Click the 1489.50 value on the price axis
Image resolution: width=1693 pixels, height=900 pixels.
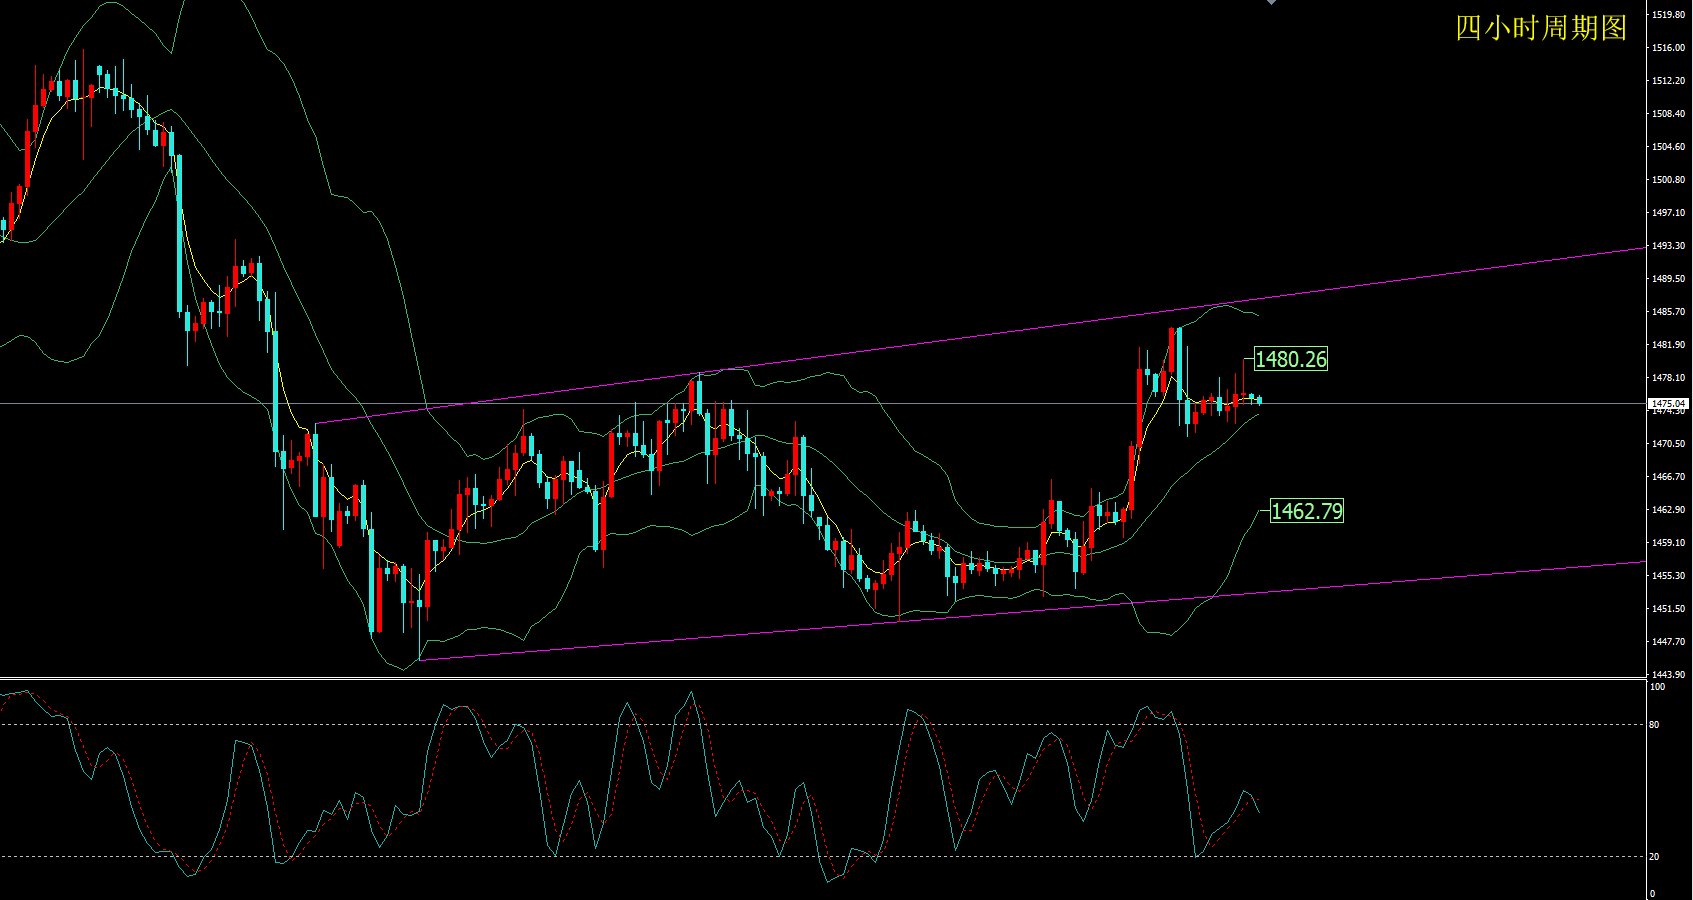tap(1668, 278)
